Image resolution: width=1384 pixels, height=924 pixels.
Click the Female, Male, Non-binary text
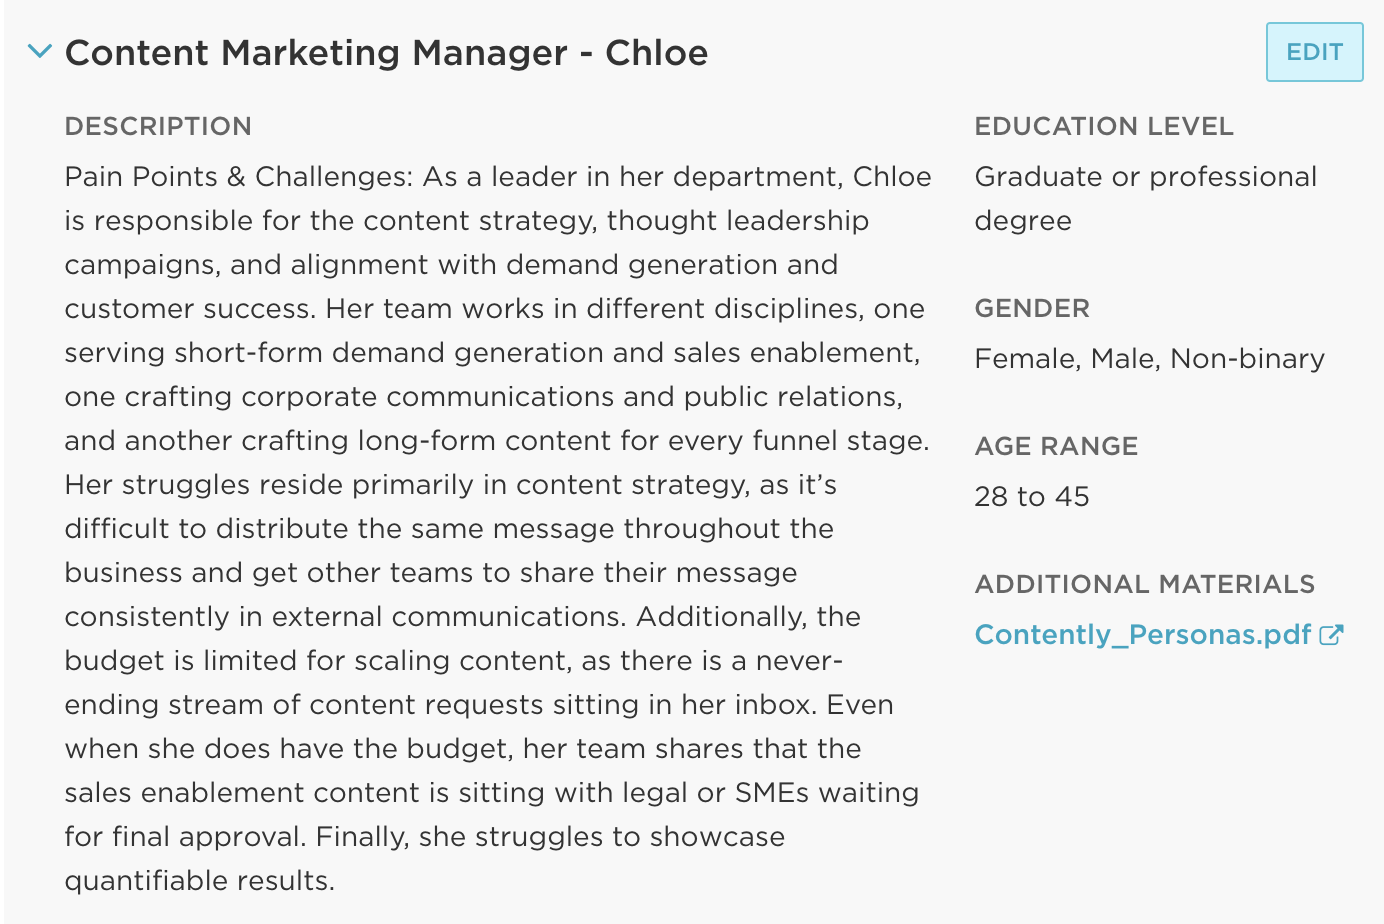(x=1149, y=359)
